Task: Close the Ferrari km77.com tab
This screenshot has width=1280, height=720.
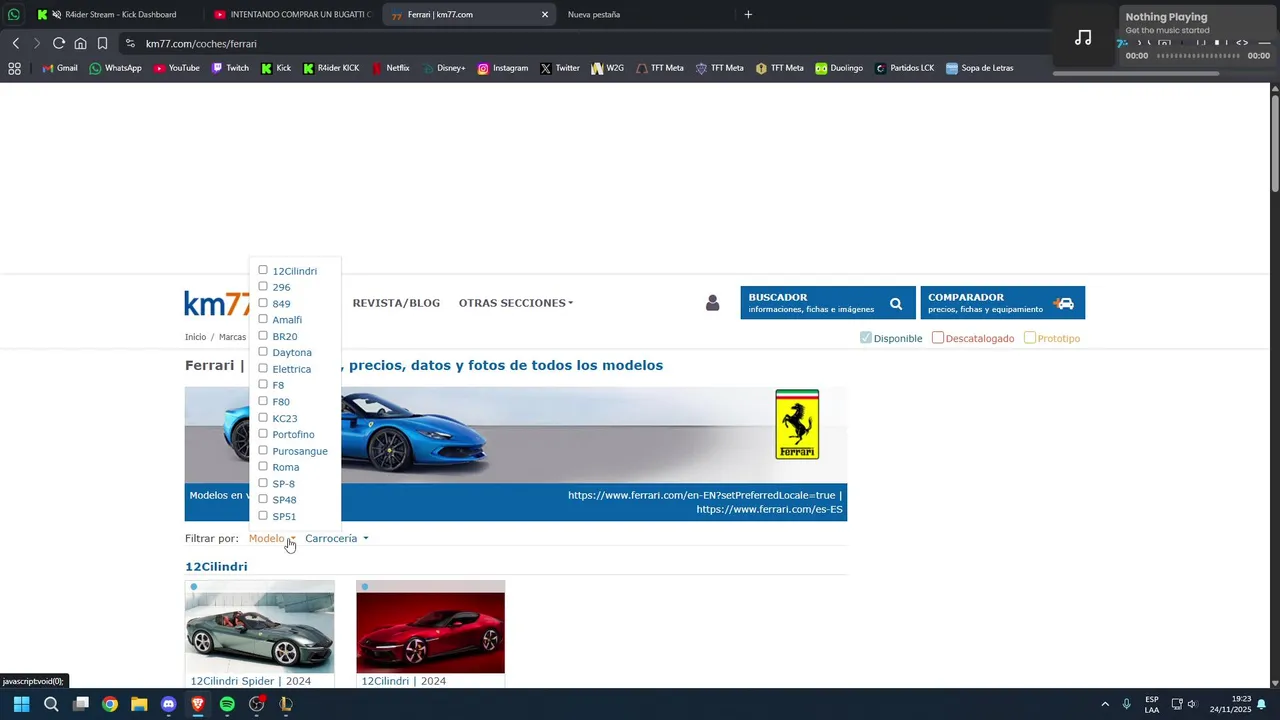Action: (545, 15)
